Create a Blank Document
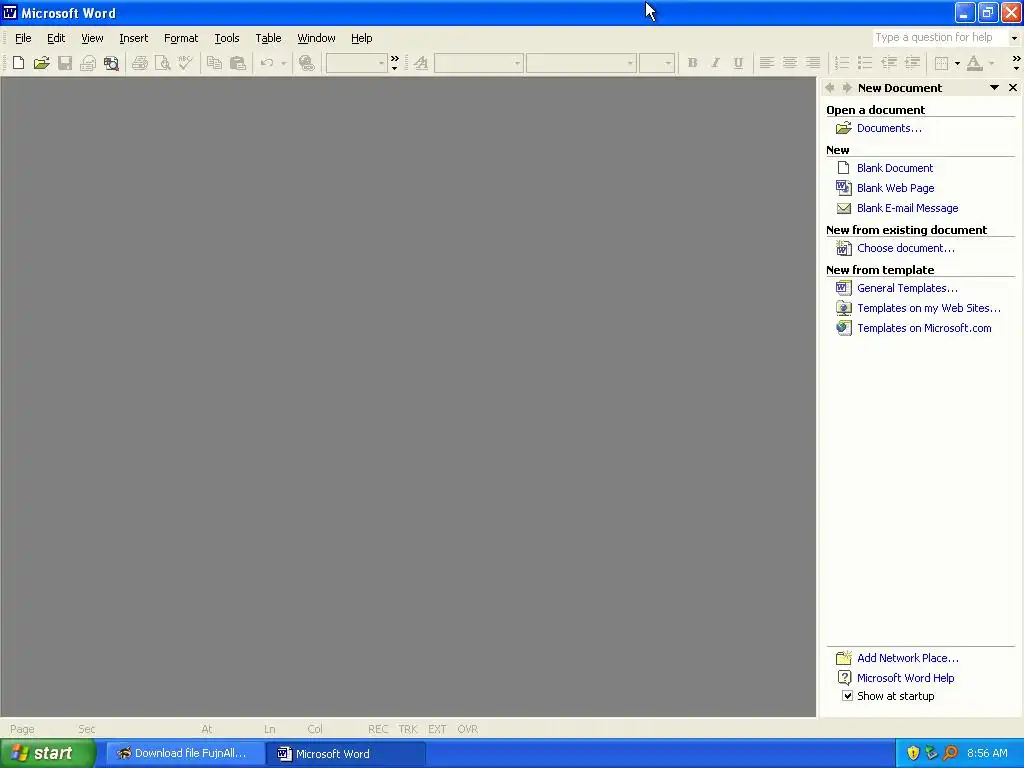 coord(895,168)
